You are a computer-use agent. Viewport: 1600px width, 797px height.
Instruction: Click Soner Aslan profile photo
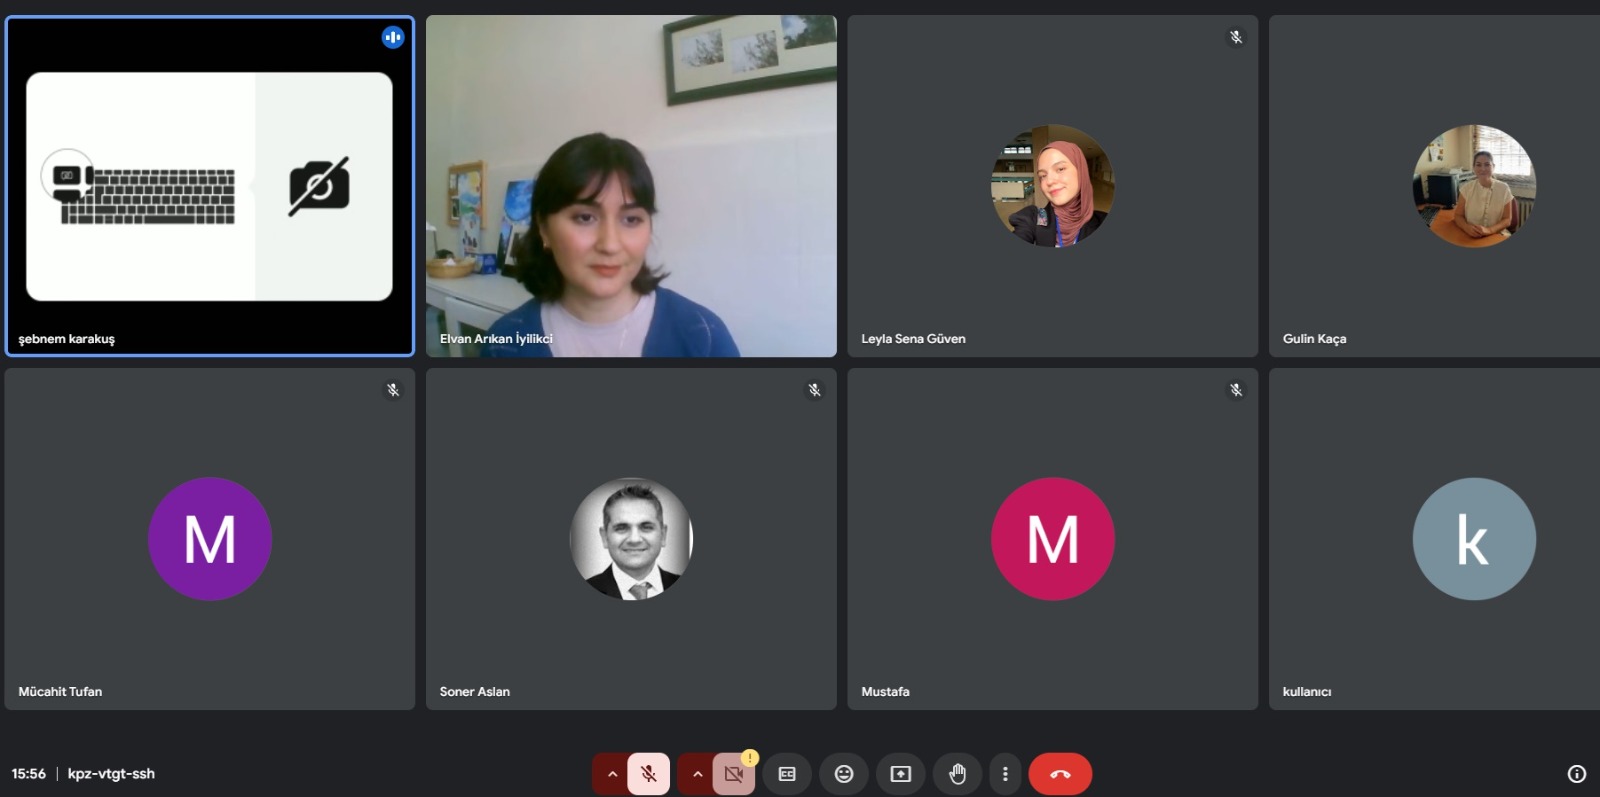(x=631, y=539)
